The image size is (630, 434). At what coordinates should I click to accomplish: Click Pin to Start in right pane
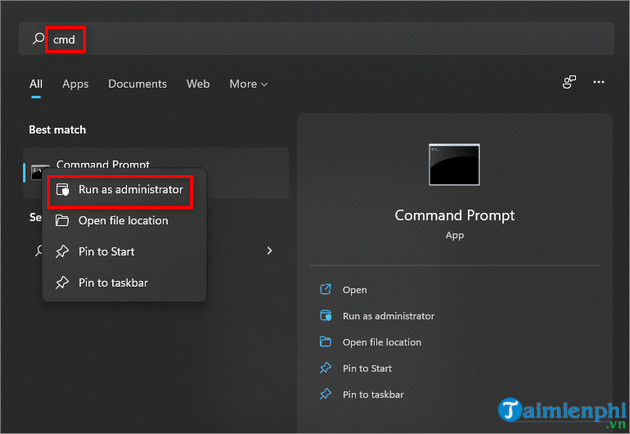367,368
